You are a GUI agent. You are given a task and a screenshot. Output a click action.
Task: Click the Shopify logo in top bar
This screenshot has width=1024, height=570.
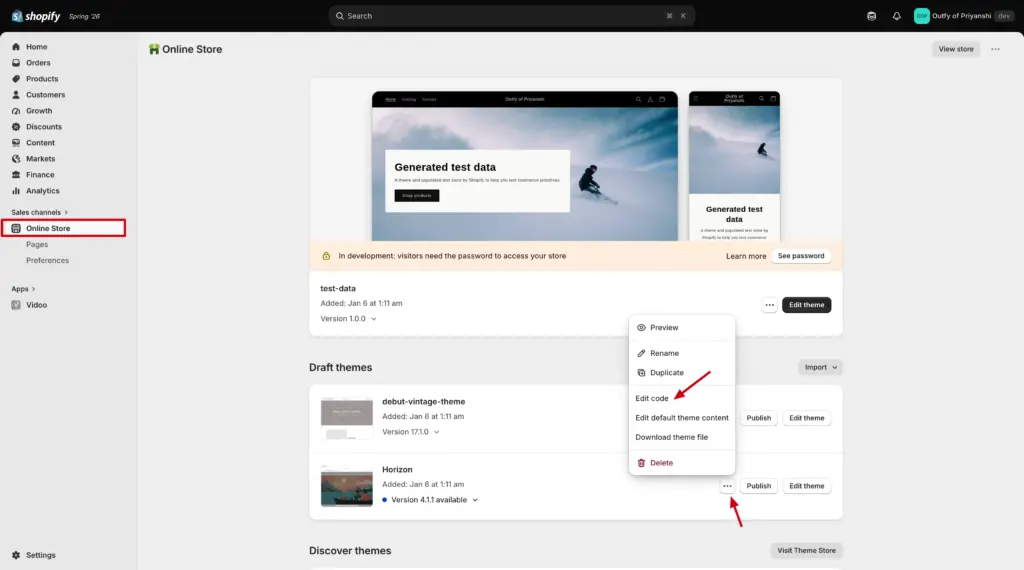click(36, 16)
